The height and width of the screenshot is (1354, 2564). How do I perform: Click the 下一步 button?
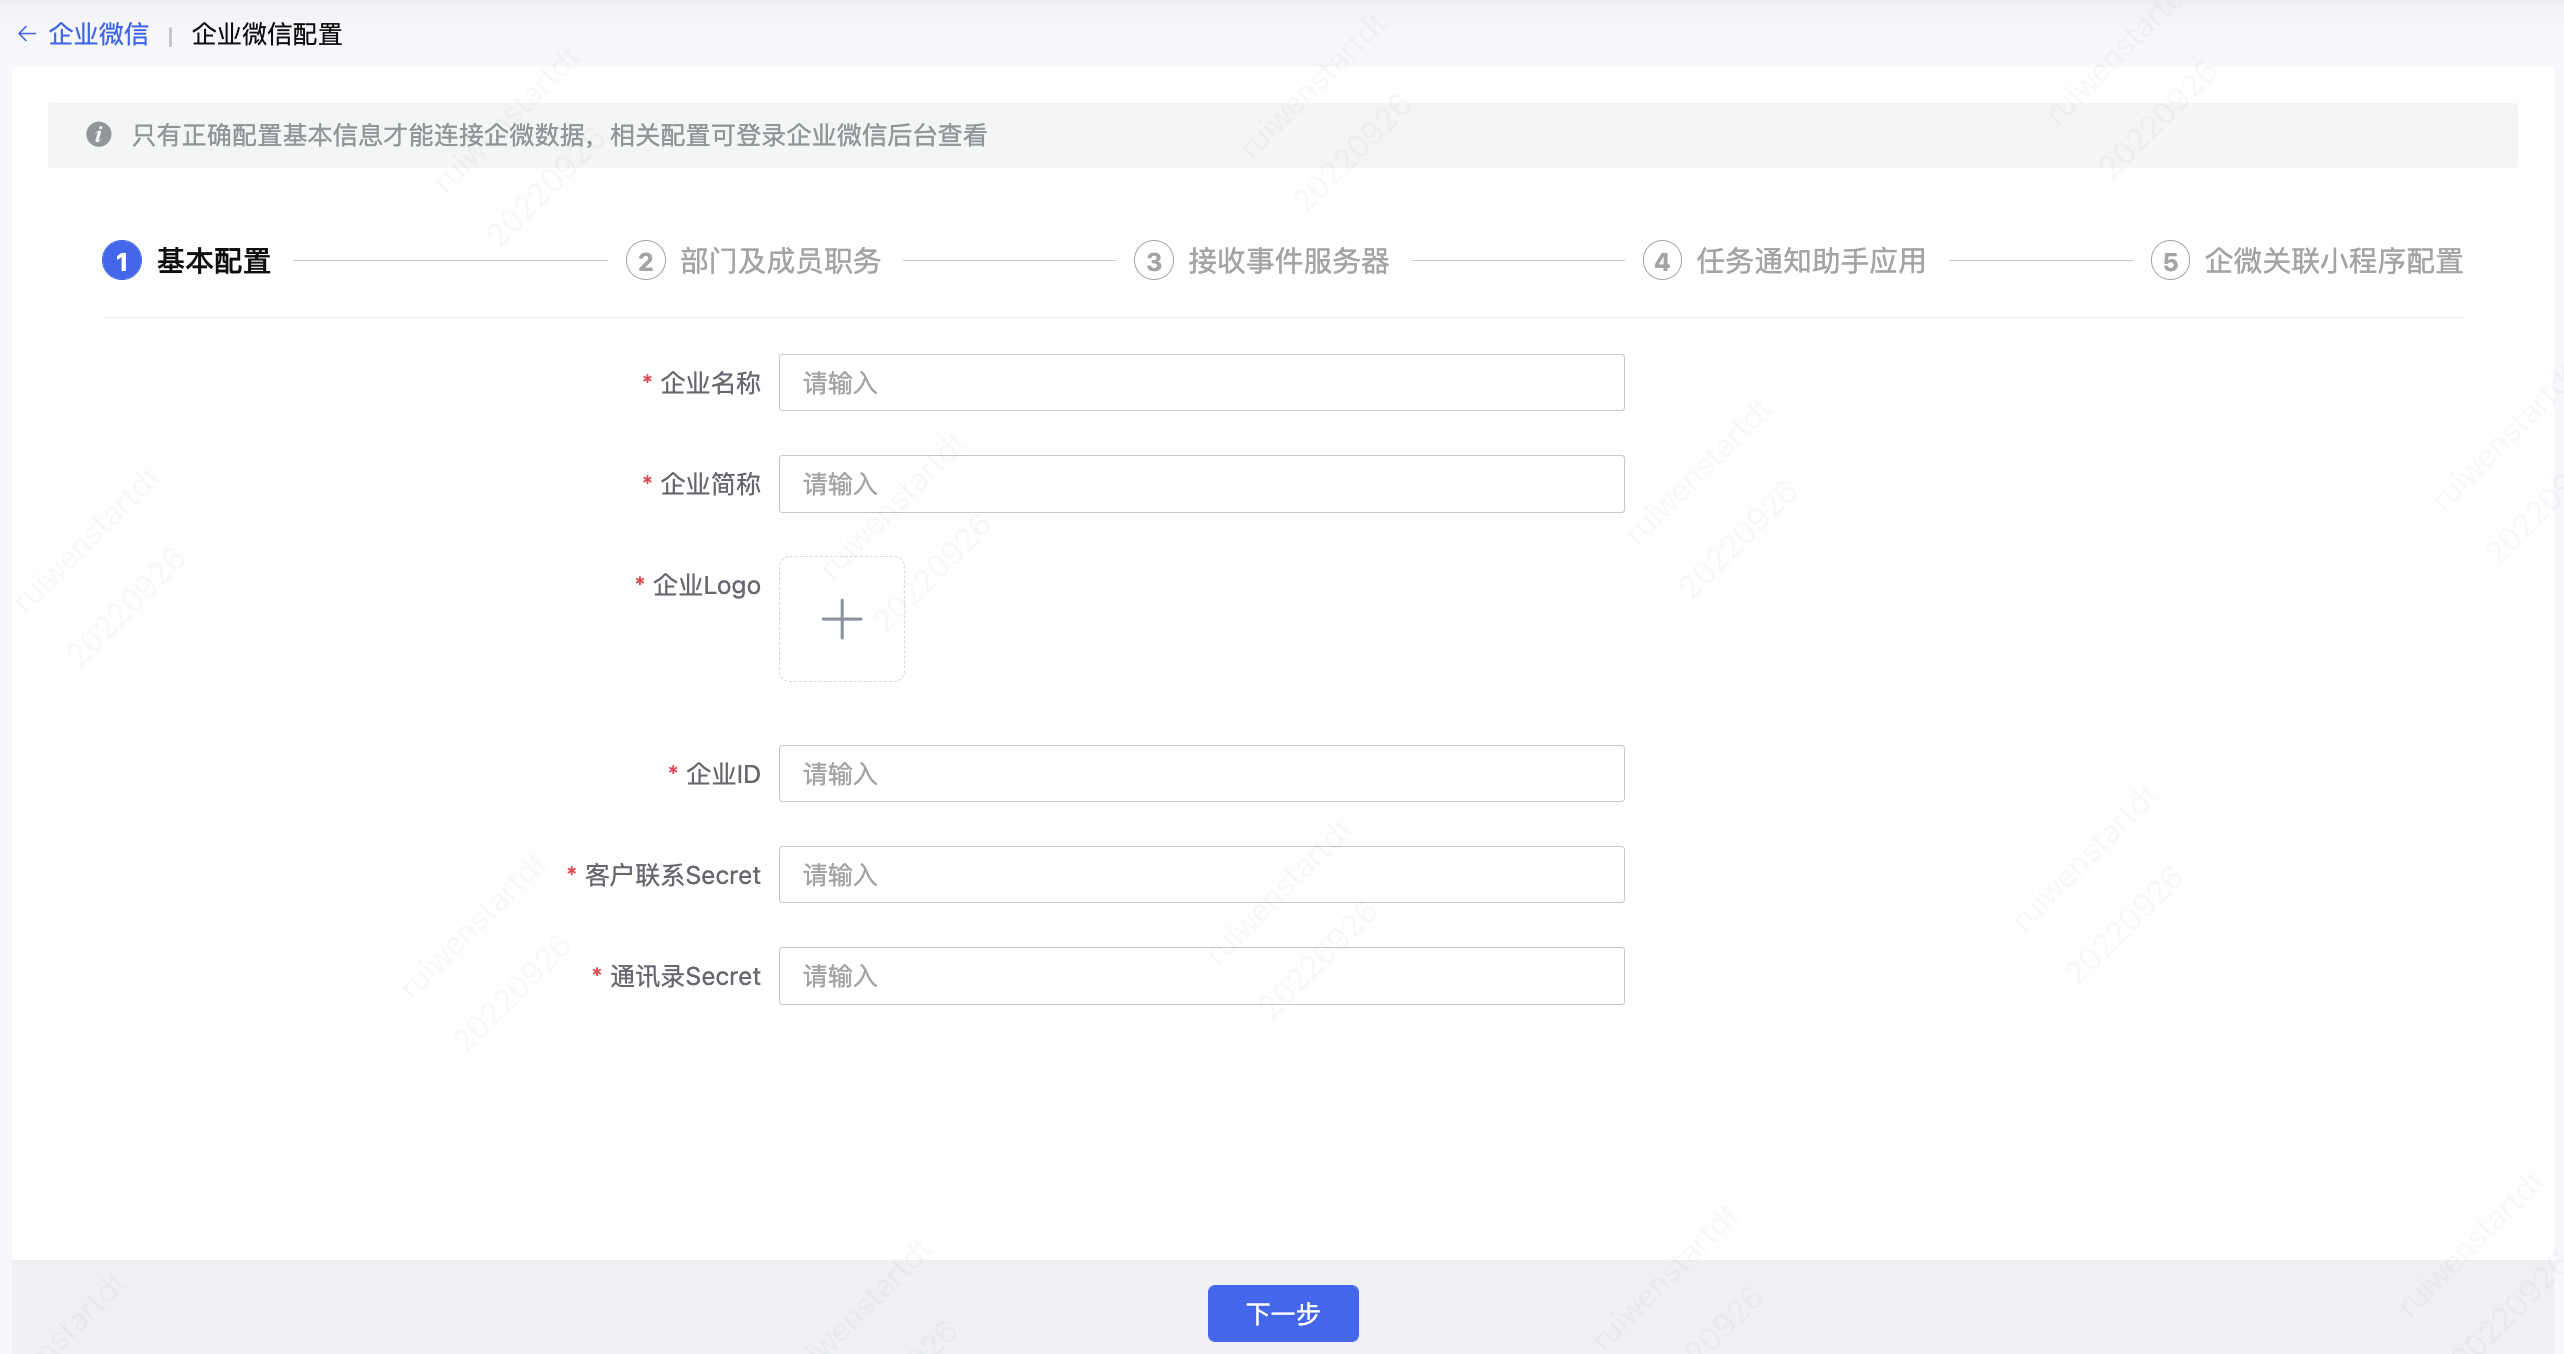pyautogui.click(x=1282, y=1313)
